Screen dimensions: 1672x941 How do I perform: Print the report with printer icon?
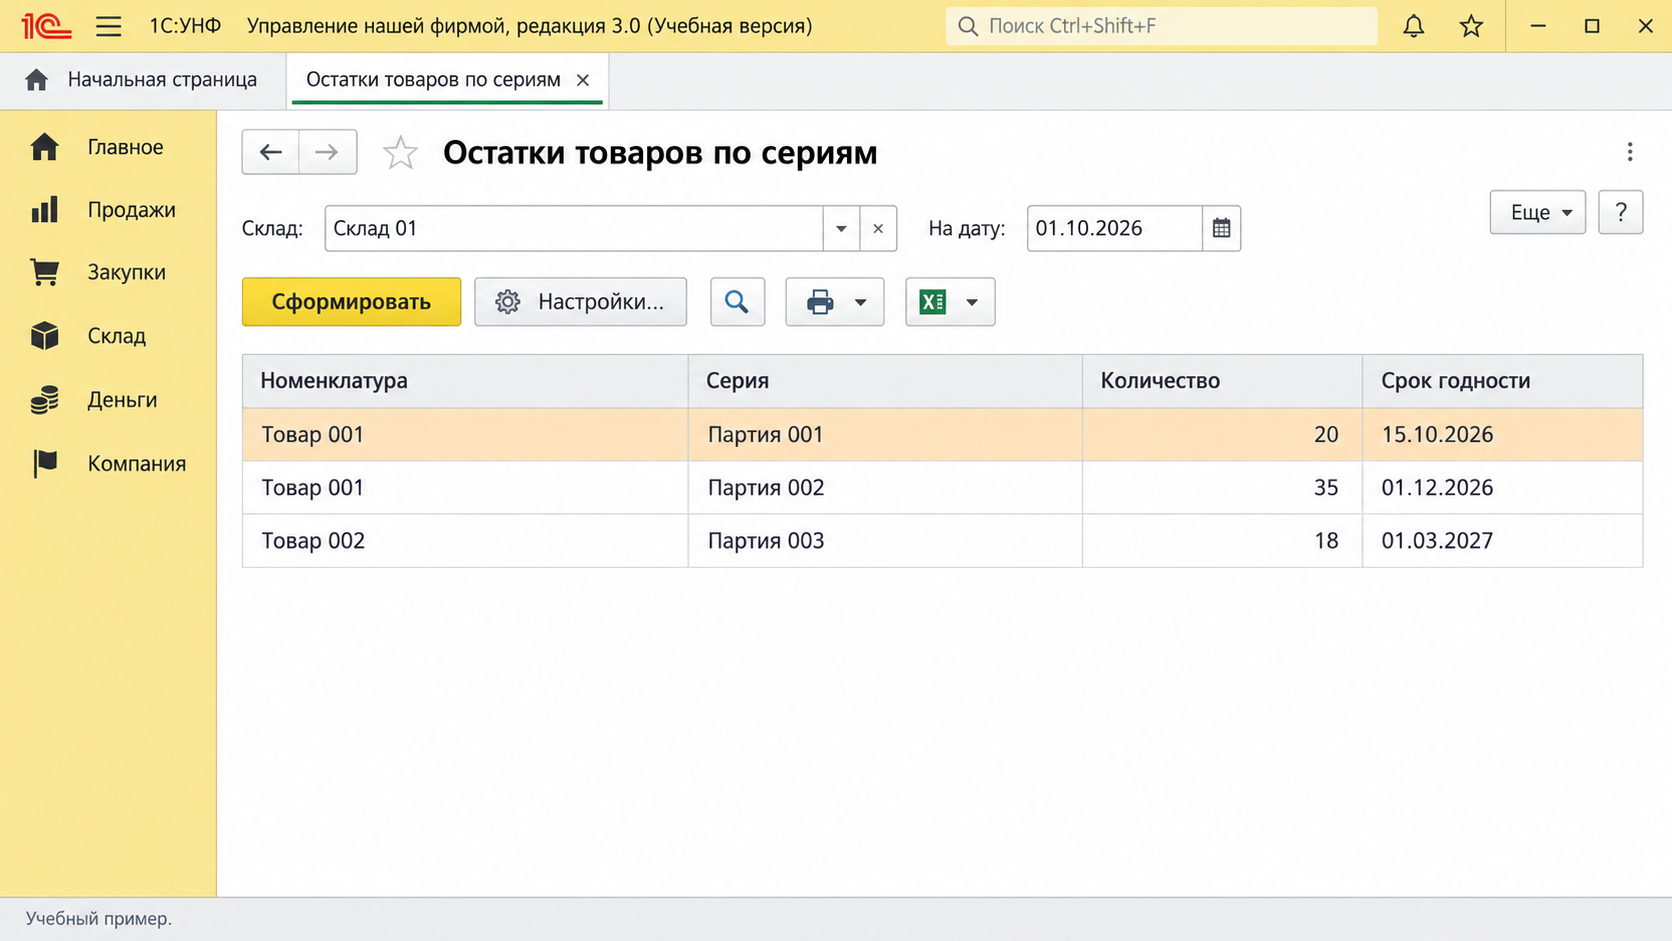[820, 302]
